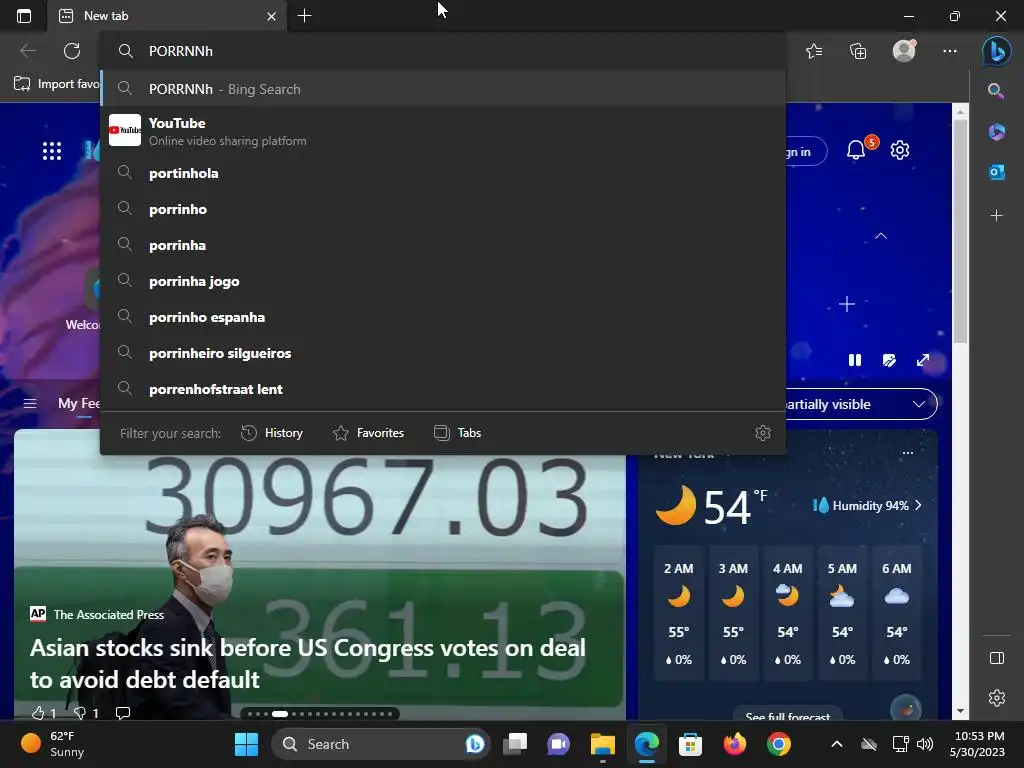The height and width of the screenshot is (768, 1024).
Task: Open the profile avatar icon
Action: click(904, 50)
